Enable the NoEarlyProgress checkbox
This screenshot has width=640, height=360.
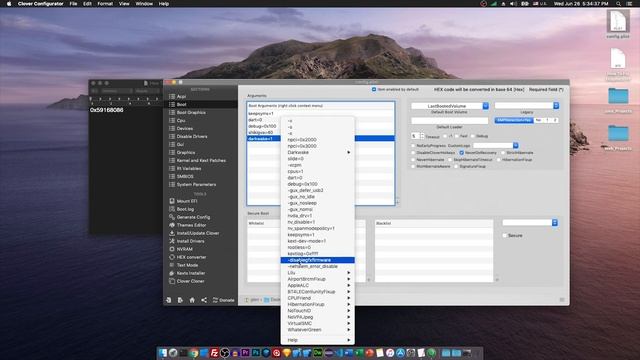[x=413, y=146]
